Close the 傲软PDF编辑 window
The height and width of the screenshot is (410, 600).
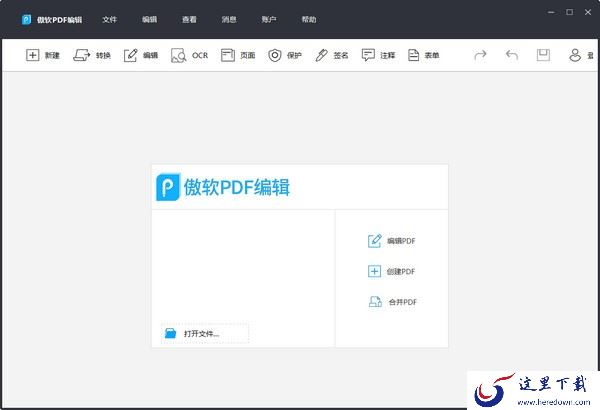click(x=588, y=12)
